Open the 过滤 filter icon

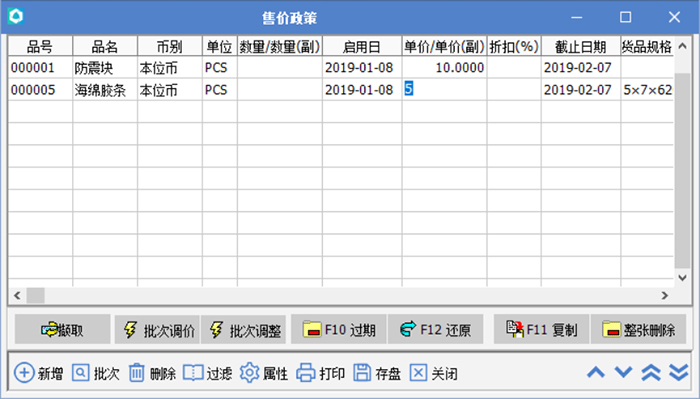coord(193,373)
